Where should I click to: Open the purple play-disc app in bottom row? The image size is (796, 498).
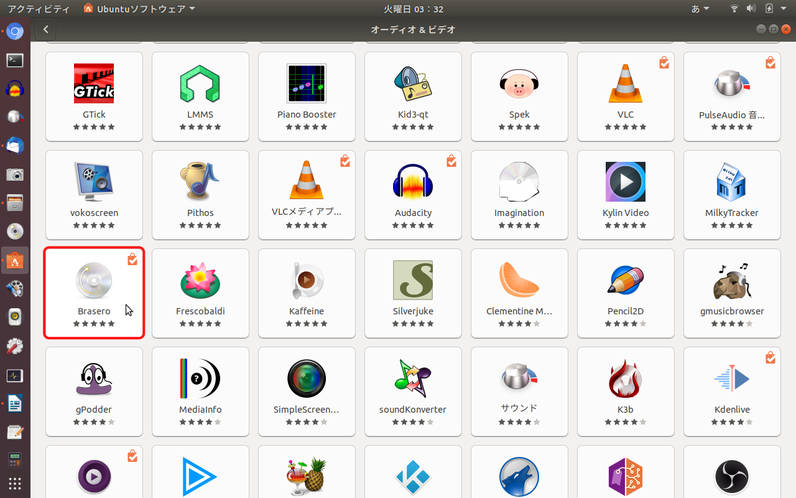tap(94, 472)
